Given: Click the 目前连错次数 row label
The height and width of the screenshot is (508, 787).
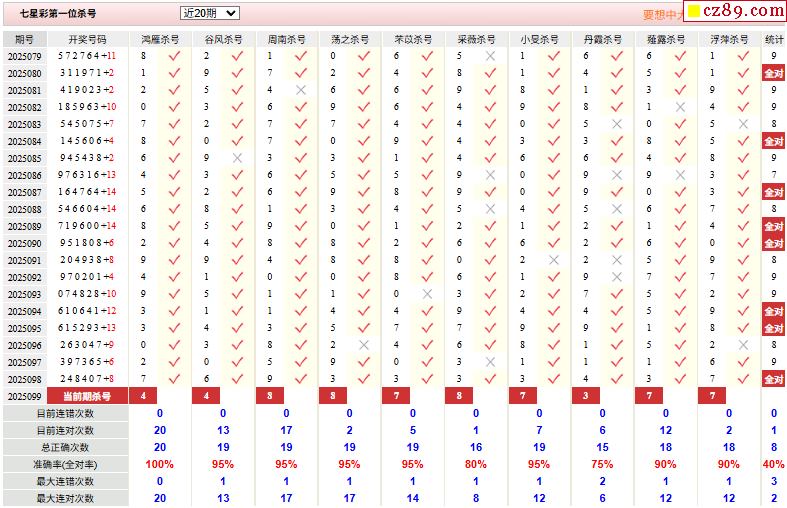Looking at the screenshot, I should 65,414.
